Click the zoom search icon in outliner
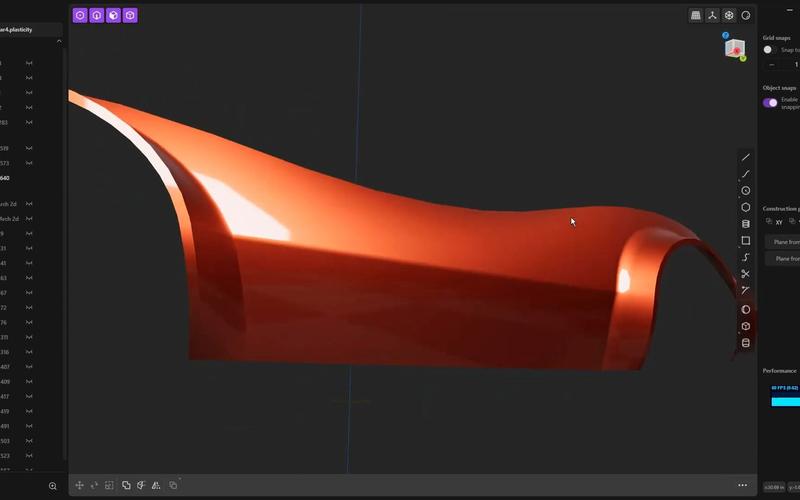 53,486
